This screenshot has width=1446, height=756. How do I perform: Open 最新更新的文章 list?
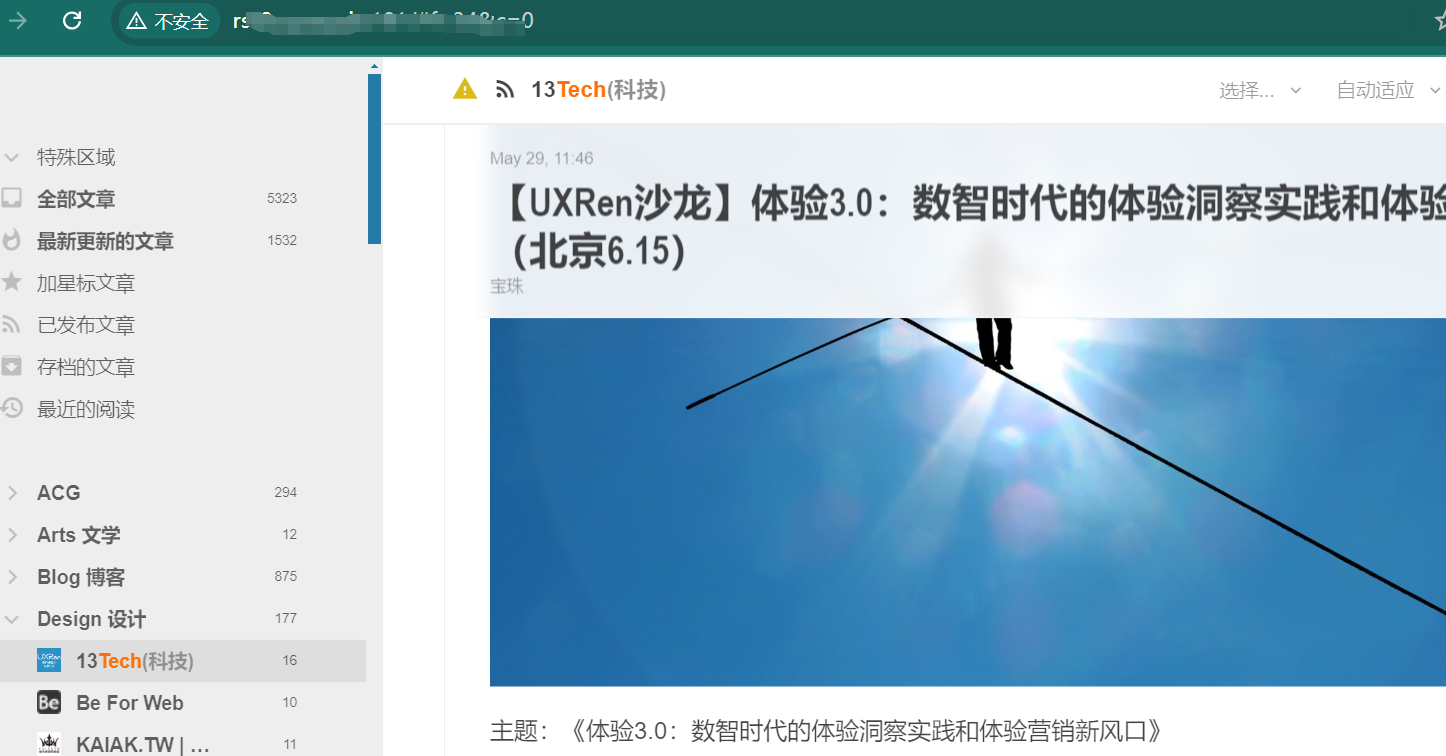click(105, 241)
